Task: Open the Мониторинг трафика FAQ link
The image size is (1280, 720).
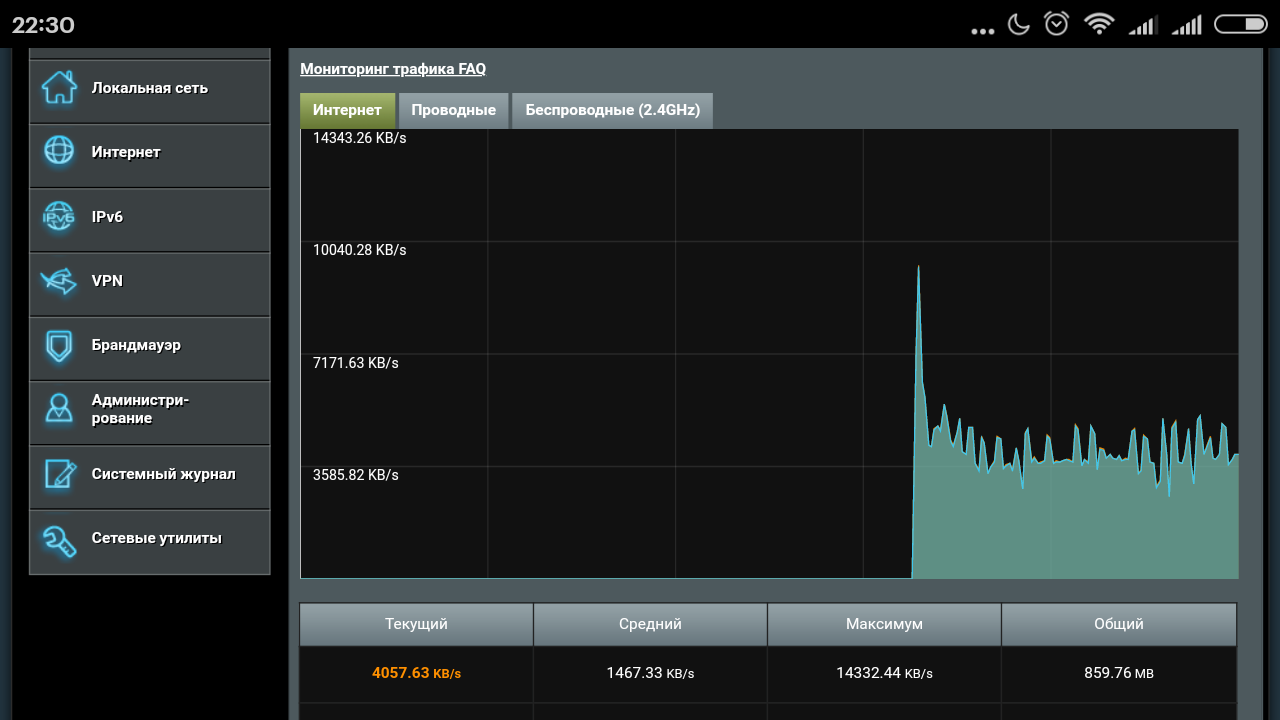Action: click(x=393, y=69)
